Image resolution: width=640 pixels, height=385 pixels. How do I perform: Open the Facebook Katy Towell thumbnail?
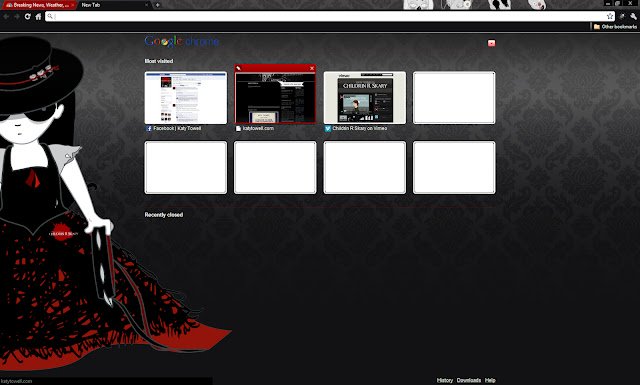click(186, 98)
